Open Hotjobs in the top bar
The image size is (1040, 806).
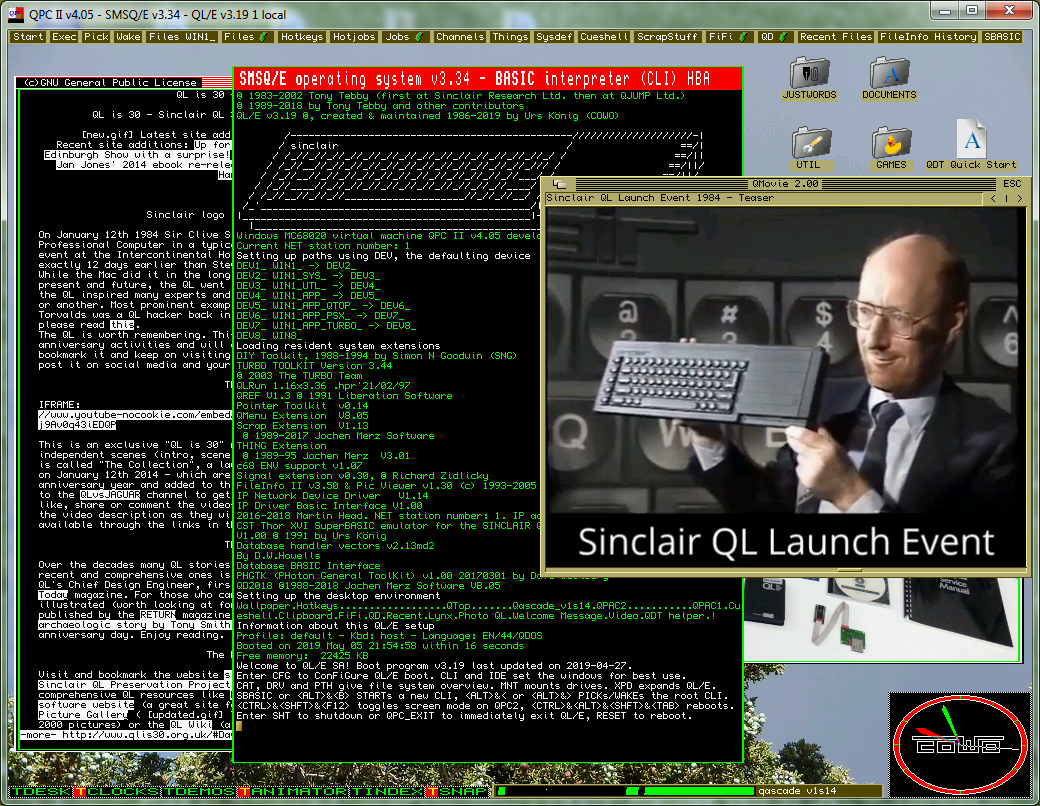(x=354, y=37)
